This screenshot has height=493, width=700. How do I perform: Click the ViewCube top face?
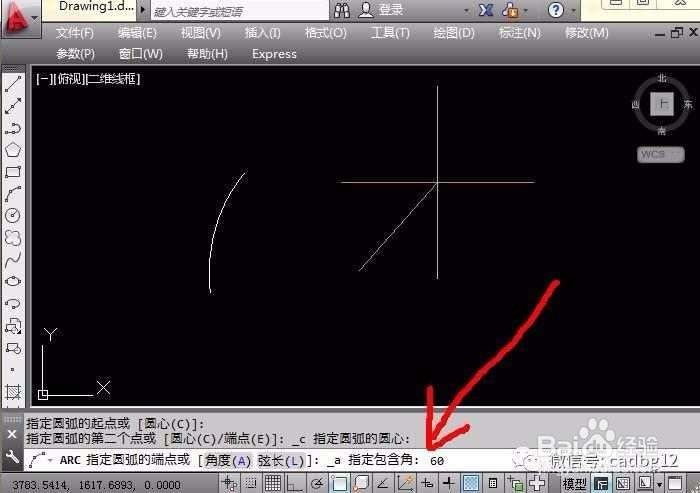coord(662,104)
